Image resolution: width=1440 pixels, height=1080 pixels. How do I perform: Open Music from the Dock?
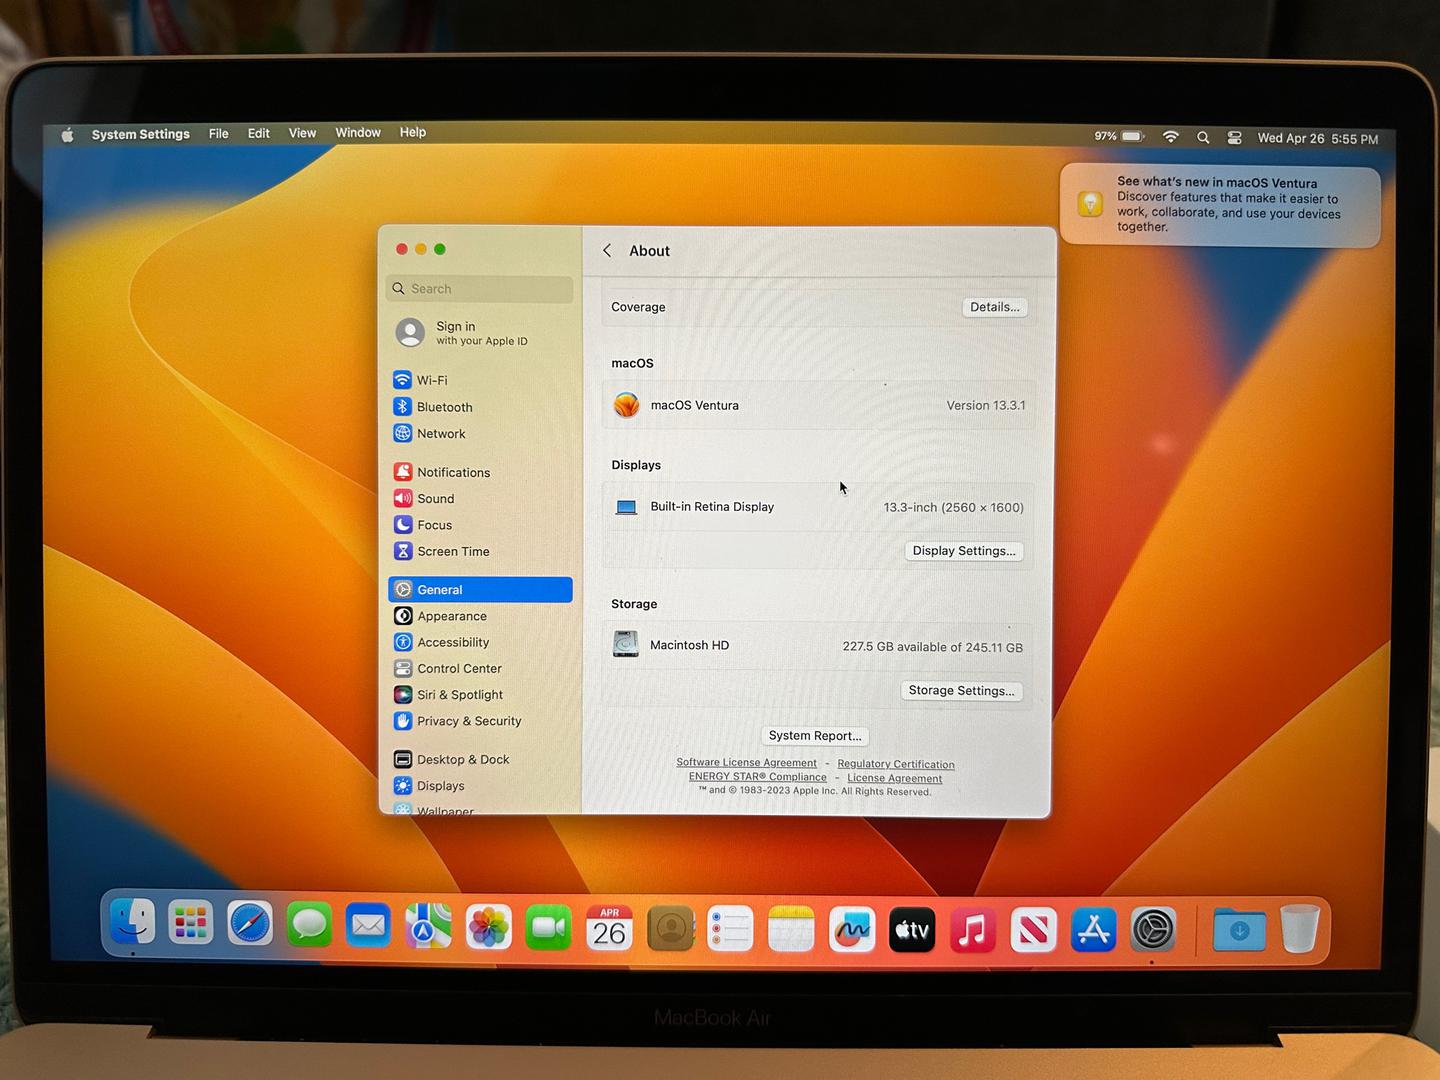pos(972,931)
